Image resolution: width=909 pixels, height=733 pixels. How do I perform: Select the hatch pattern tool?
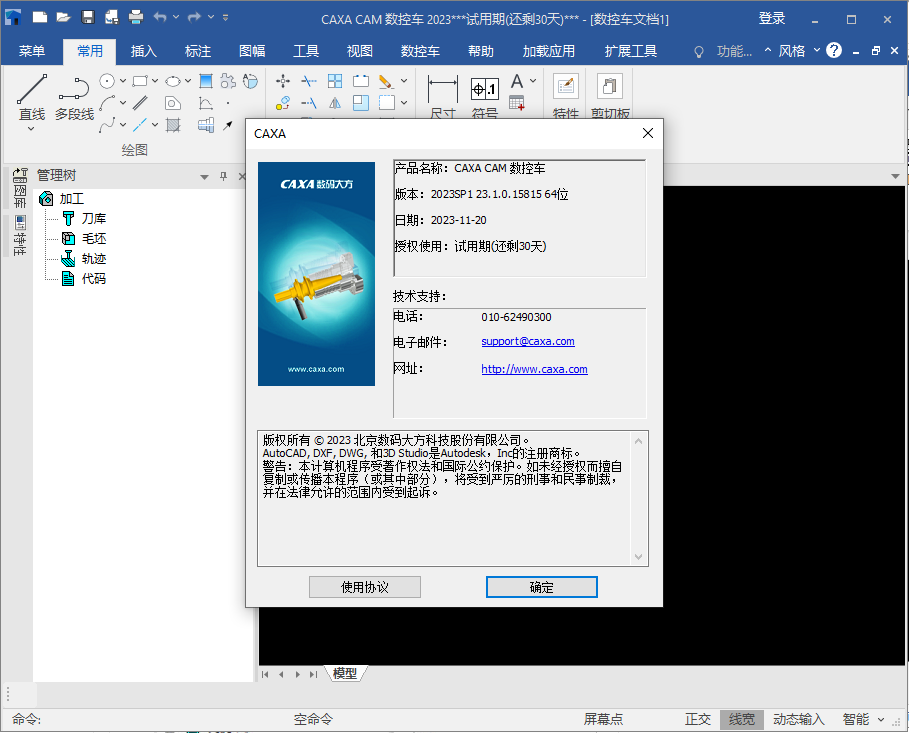coord(173,125)
